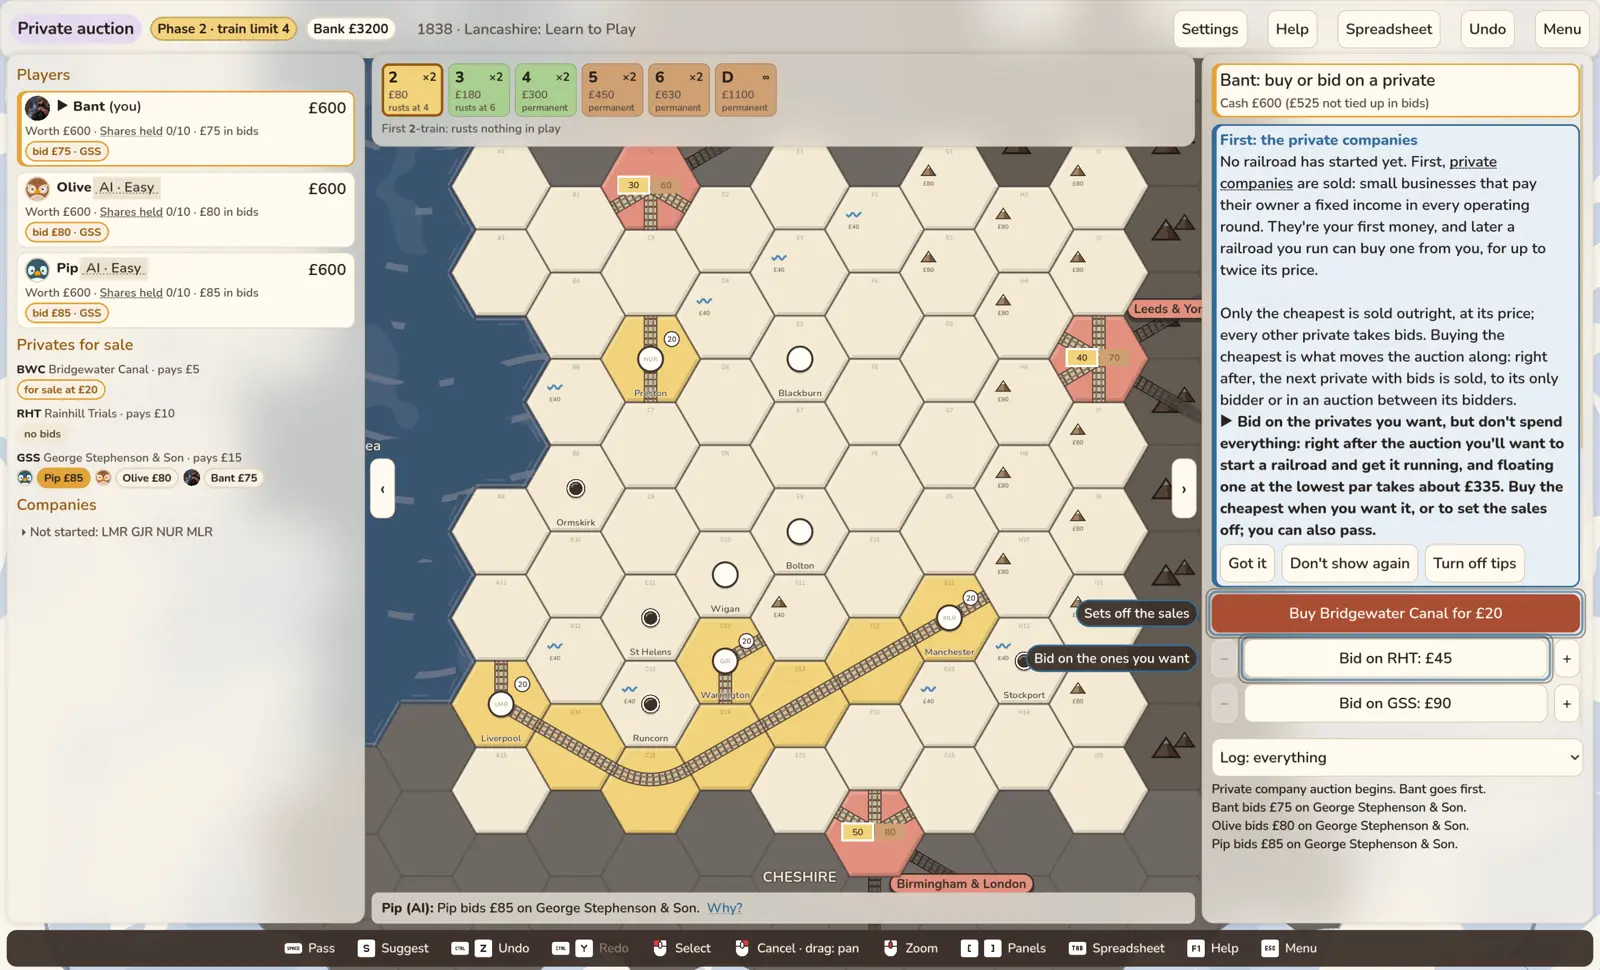The height and width of the screenshot is (970, 1600).
Task: Select the 6-train card priced £630
Action: pos(679,90)
